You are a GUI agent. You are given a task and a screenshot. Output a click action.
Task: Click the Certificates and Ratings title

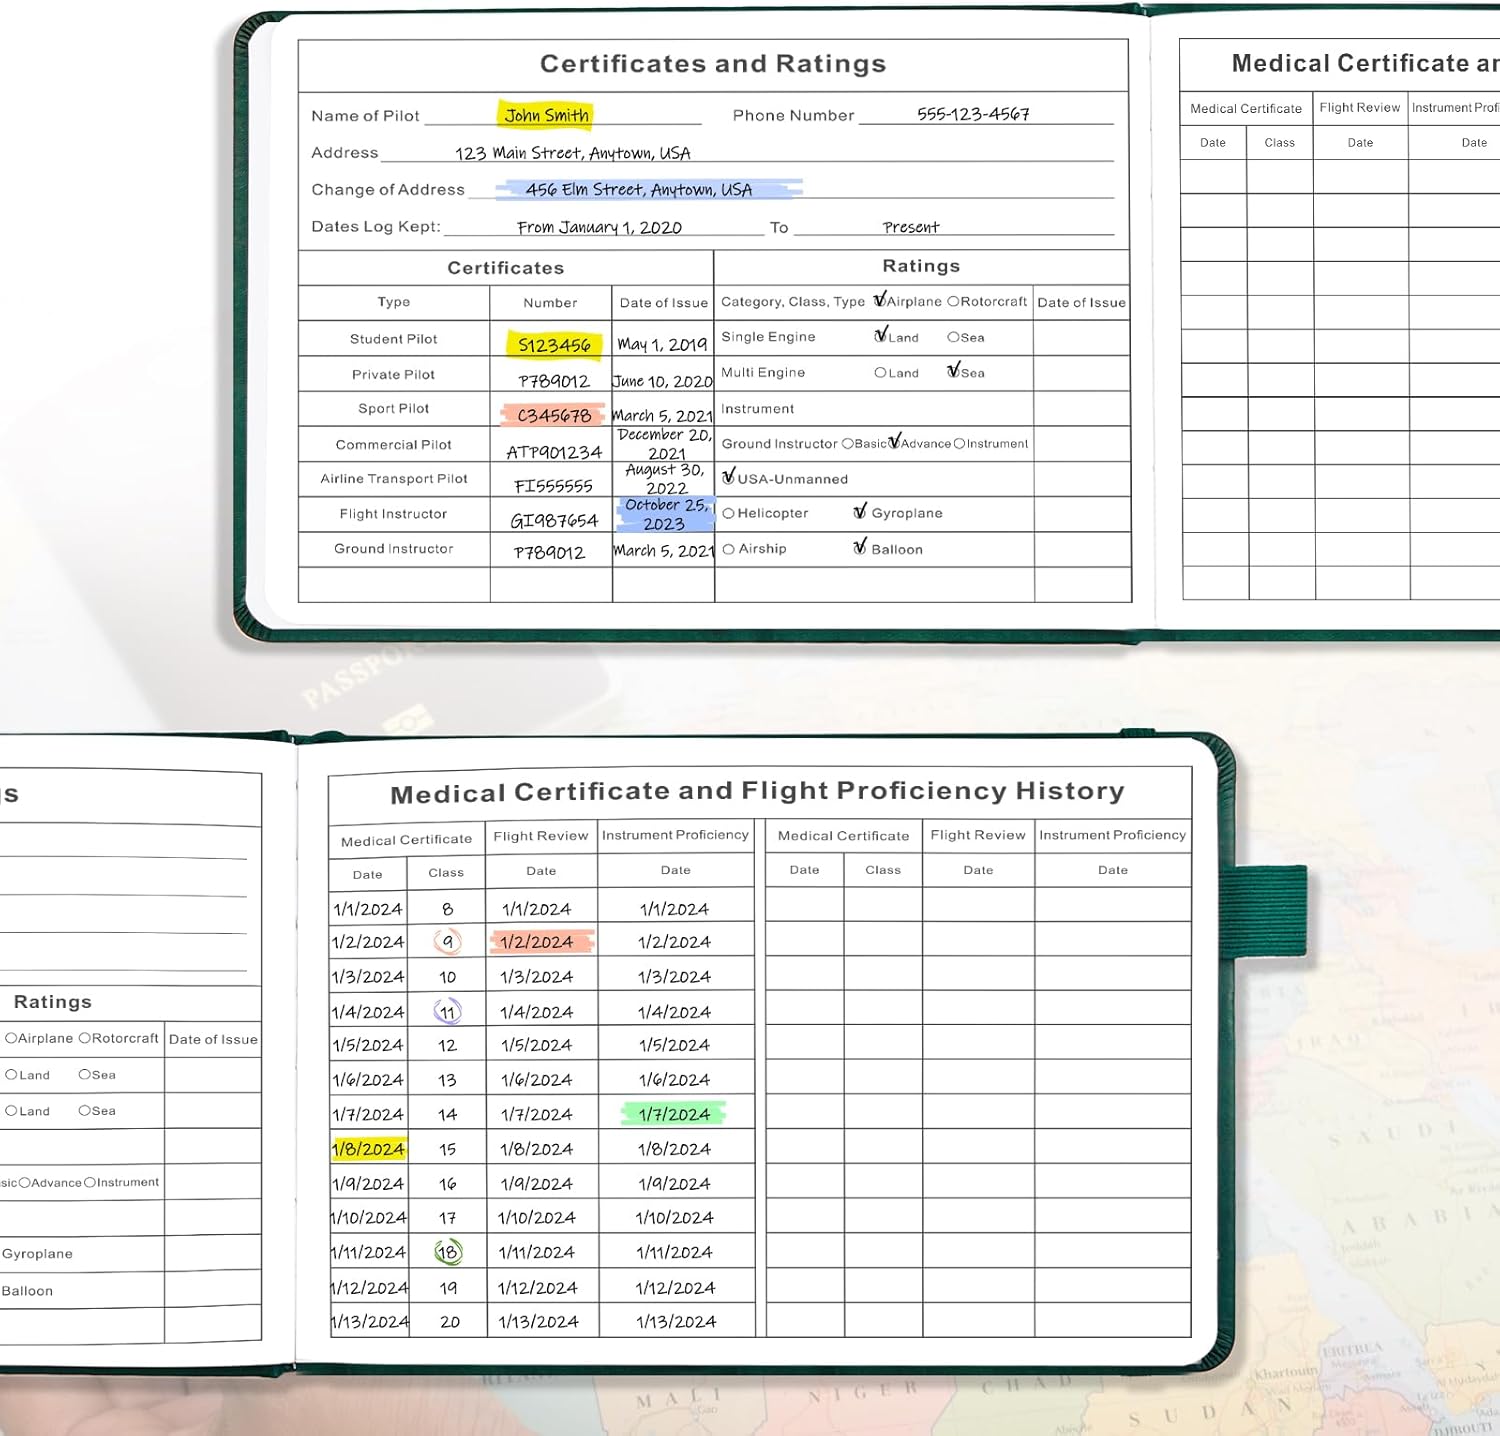(713, 64)
